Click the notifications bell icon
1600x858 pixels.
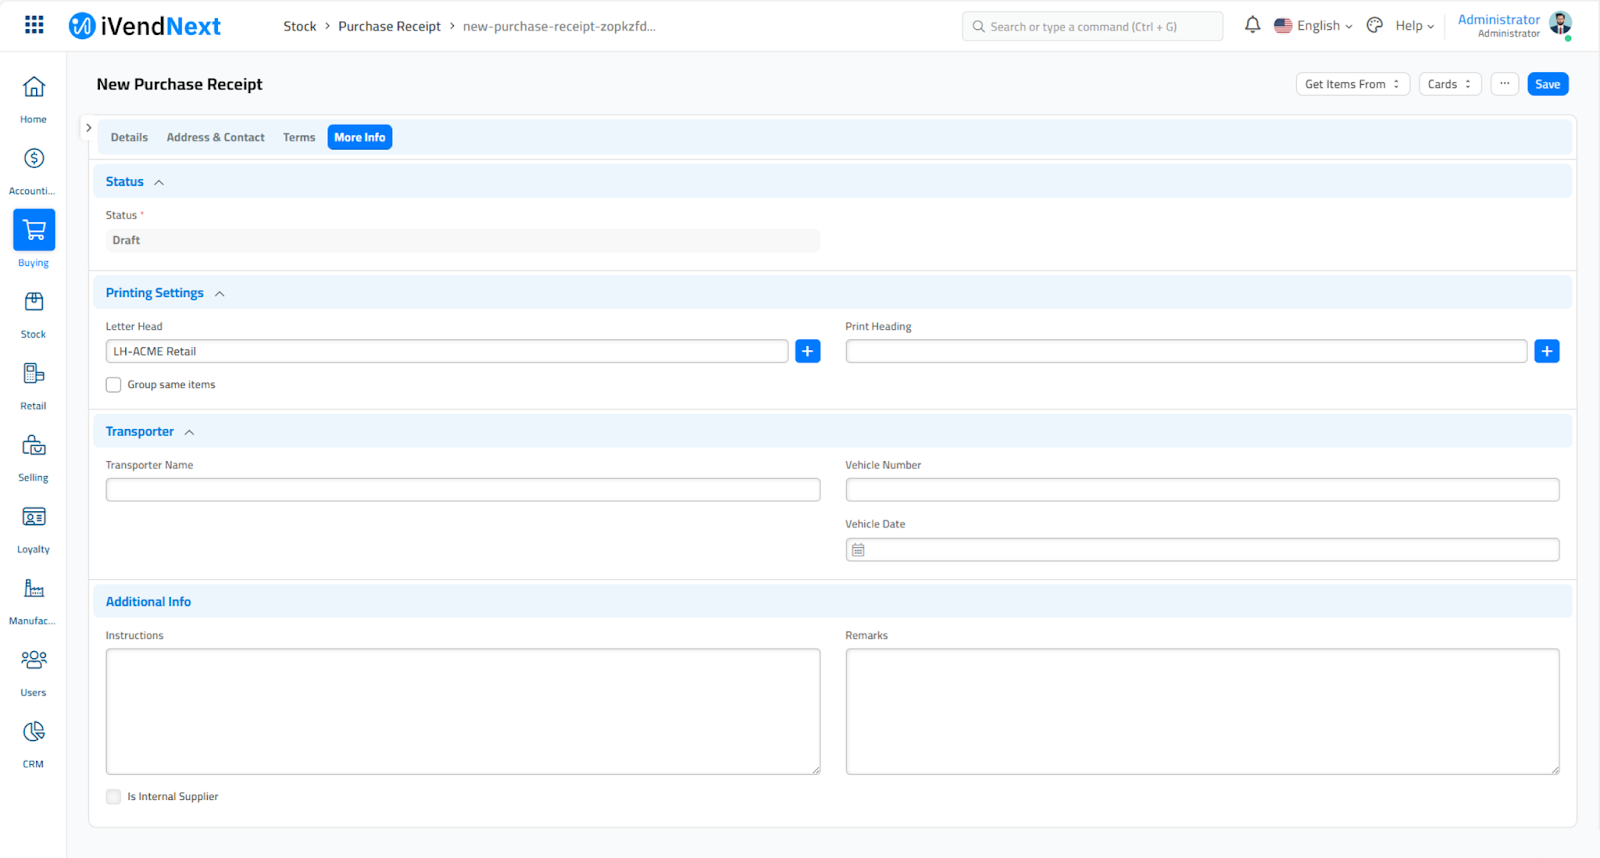[x=1252, y=25]
